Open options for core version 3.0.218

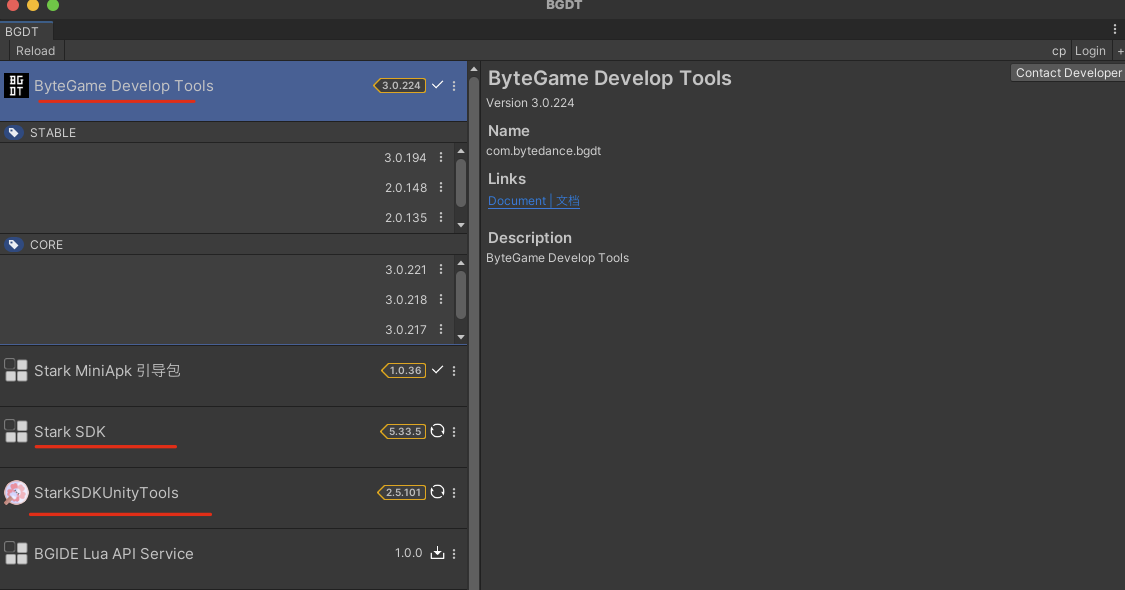click(441, 299)
